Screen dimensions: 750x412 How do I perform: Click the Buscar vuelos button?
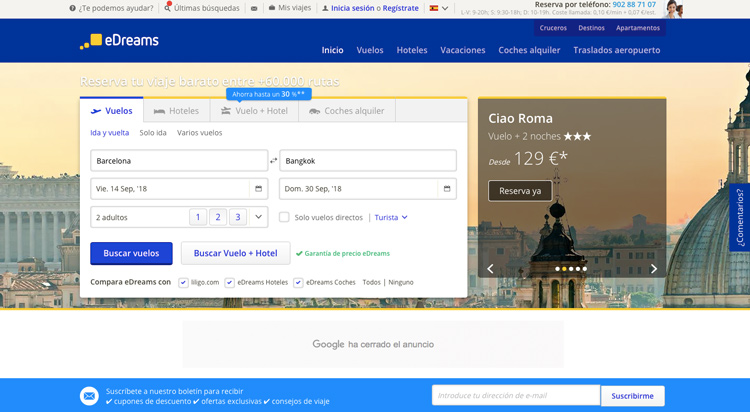point(131,253)
